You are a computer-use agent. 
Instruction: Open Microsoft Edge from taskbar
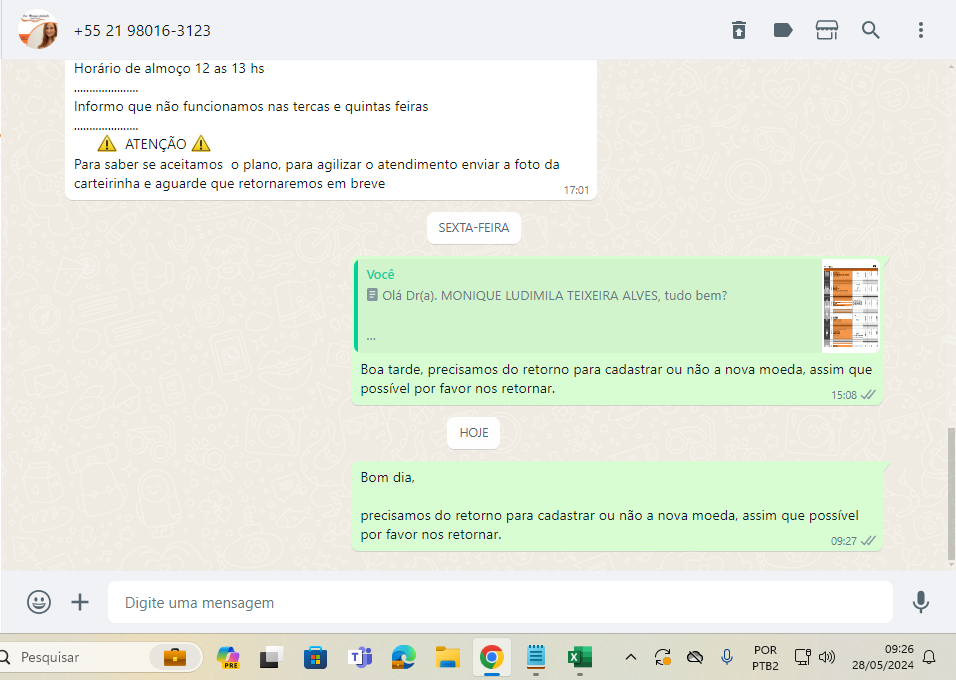point(404,657)
